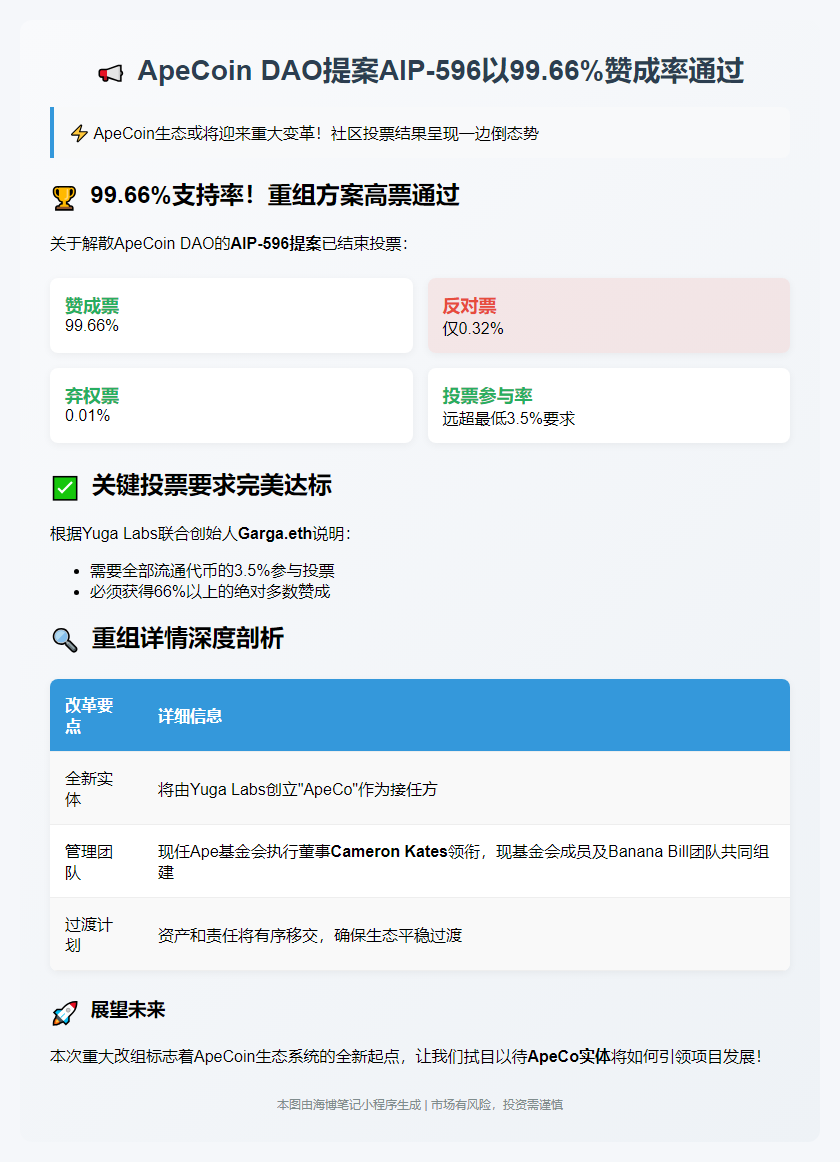Click the footer text 本图由海博笔记小程序生成
Screen dimensions: 840x1162
[x=348, y=1105]
